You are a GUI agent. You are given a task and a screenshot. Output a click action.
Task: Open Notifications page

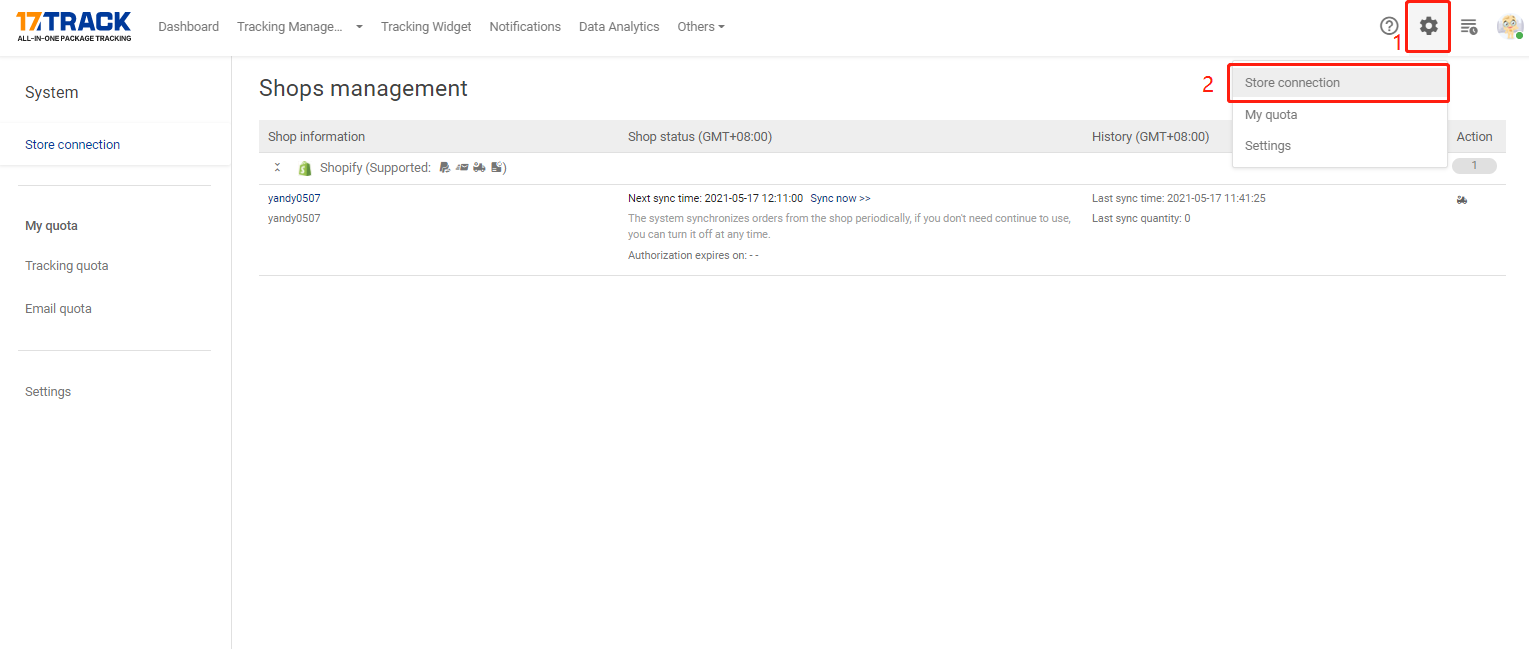tap(525, 27)
